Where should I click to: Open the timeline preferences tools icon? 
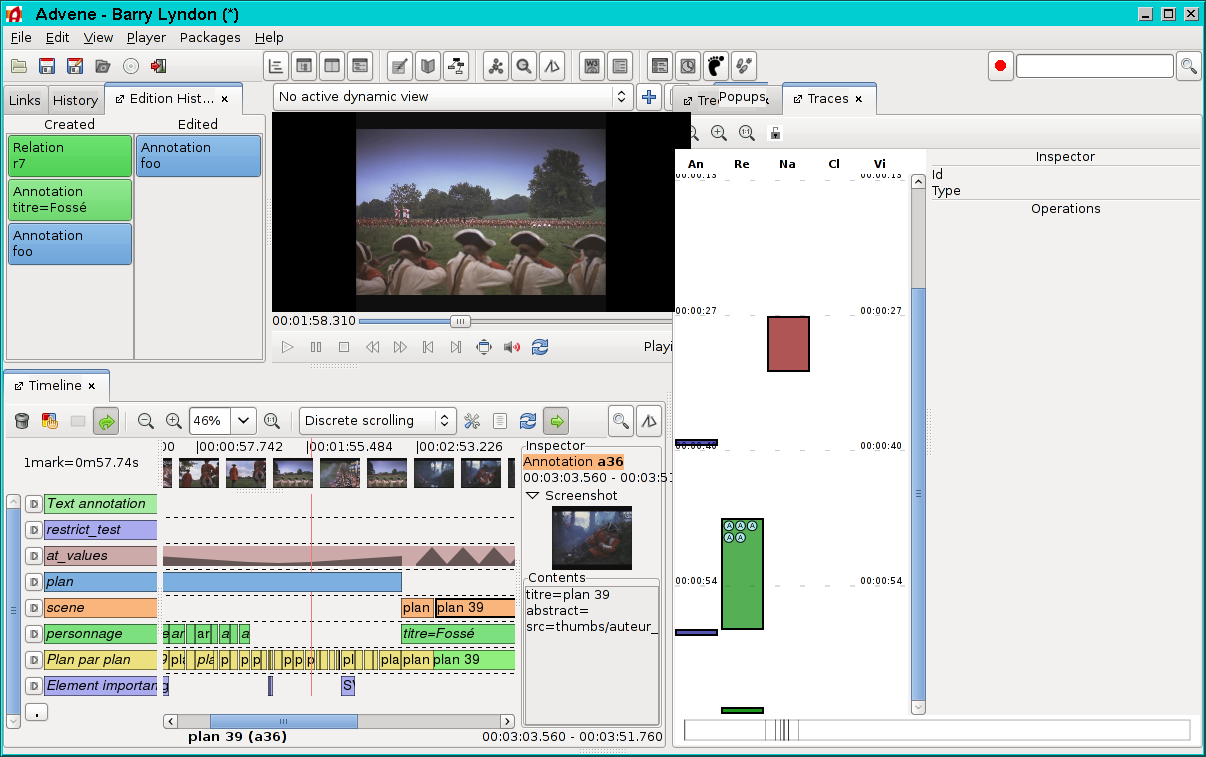tap(472, 421)
